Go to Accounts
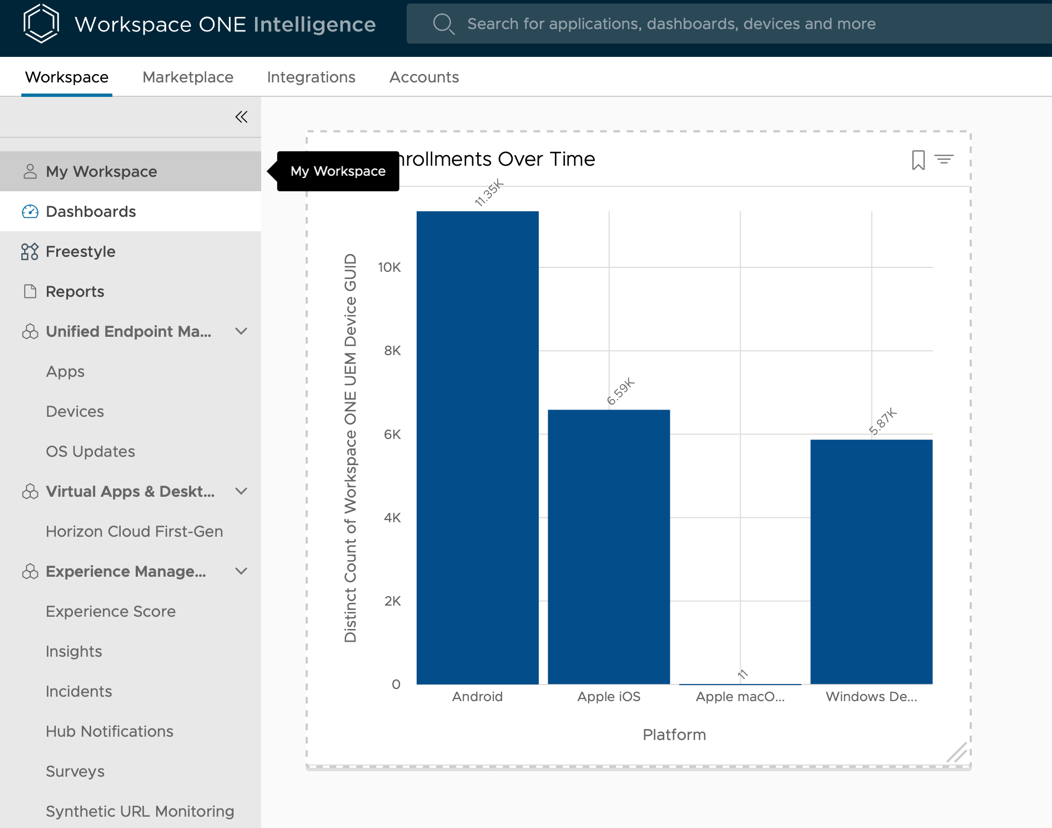The width and height of the screenshot is (1052, 828). [x=423, y=77]
